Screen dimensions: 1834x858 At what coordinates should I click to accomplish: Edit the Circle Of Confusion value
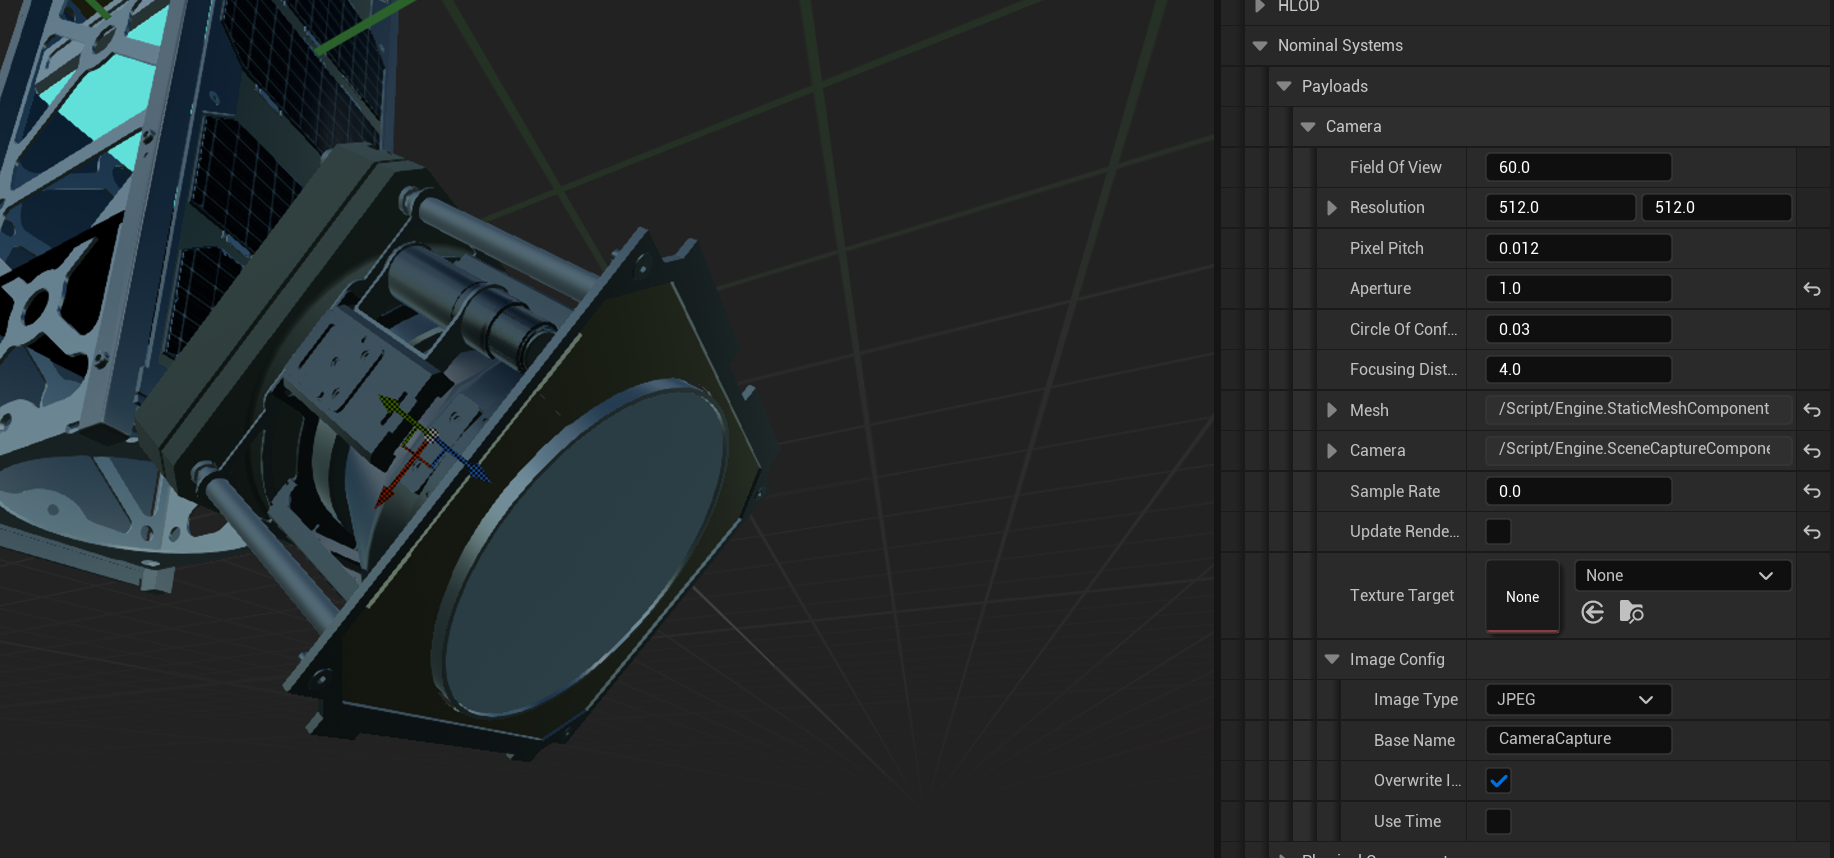click(1578, 329)
